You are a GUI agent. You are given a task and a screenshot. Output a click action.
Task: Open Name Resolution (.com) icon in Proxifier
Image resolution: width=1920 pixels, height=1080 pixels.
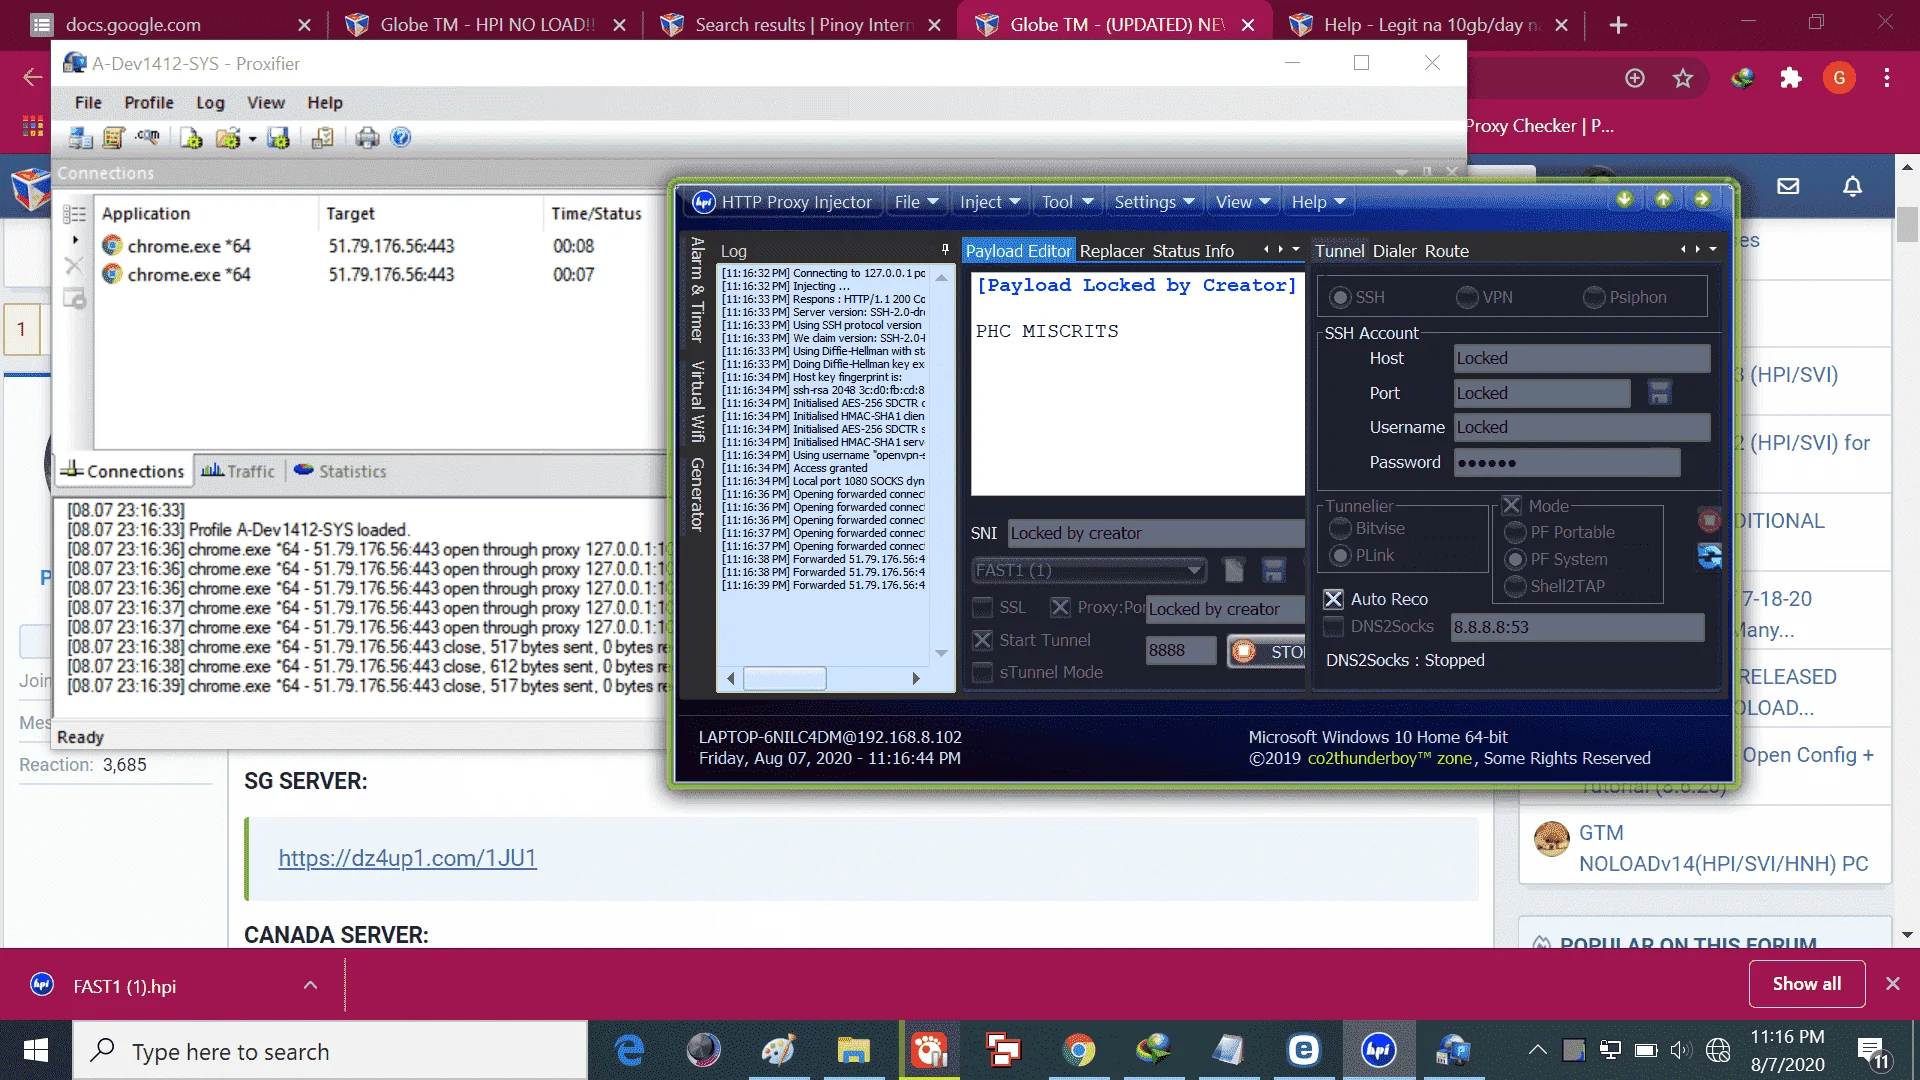tap(147, 138)
